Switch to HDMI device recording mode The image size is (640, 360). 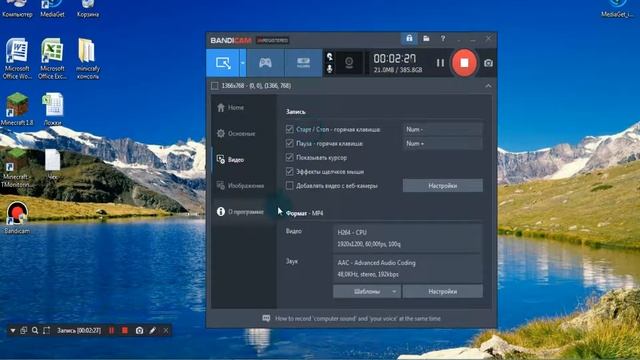pyautogui.click(x=303, y=63)
